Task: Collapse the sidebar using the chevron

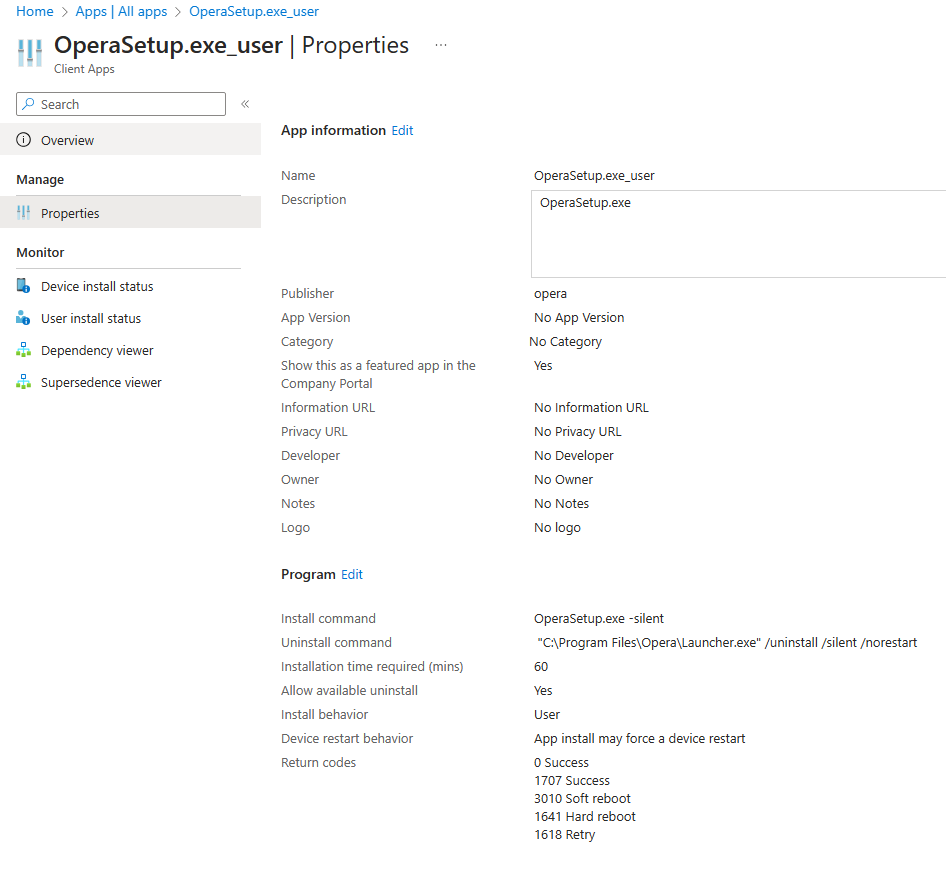Action: click(x=245, y=103)
